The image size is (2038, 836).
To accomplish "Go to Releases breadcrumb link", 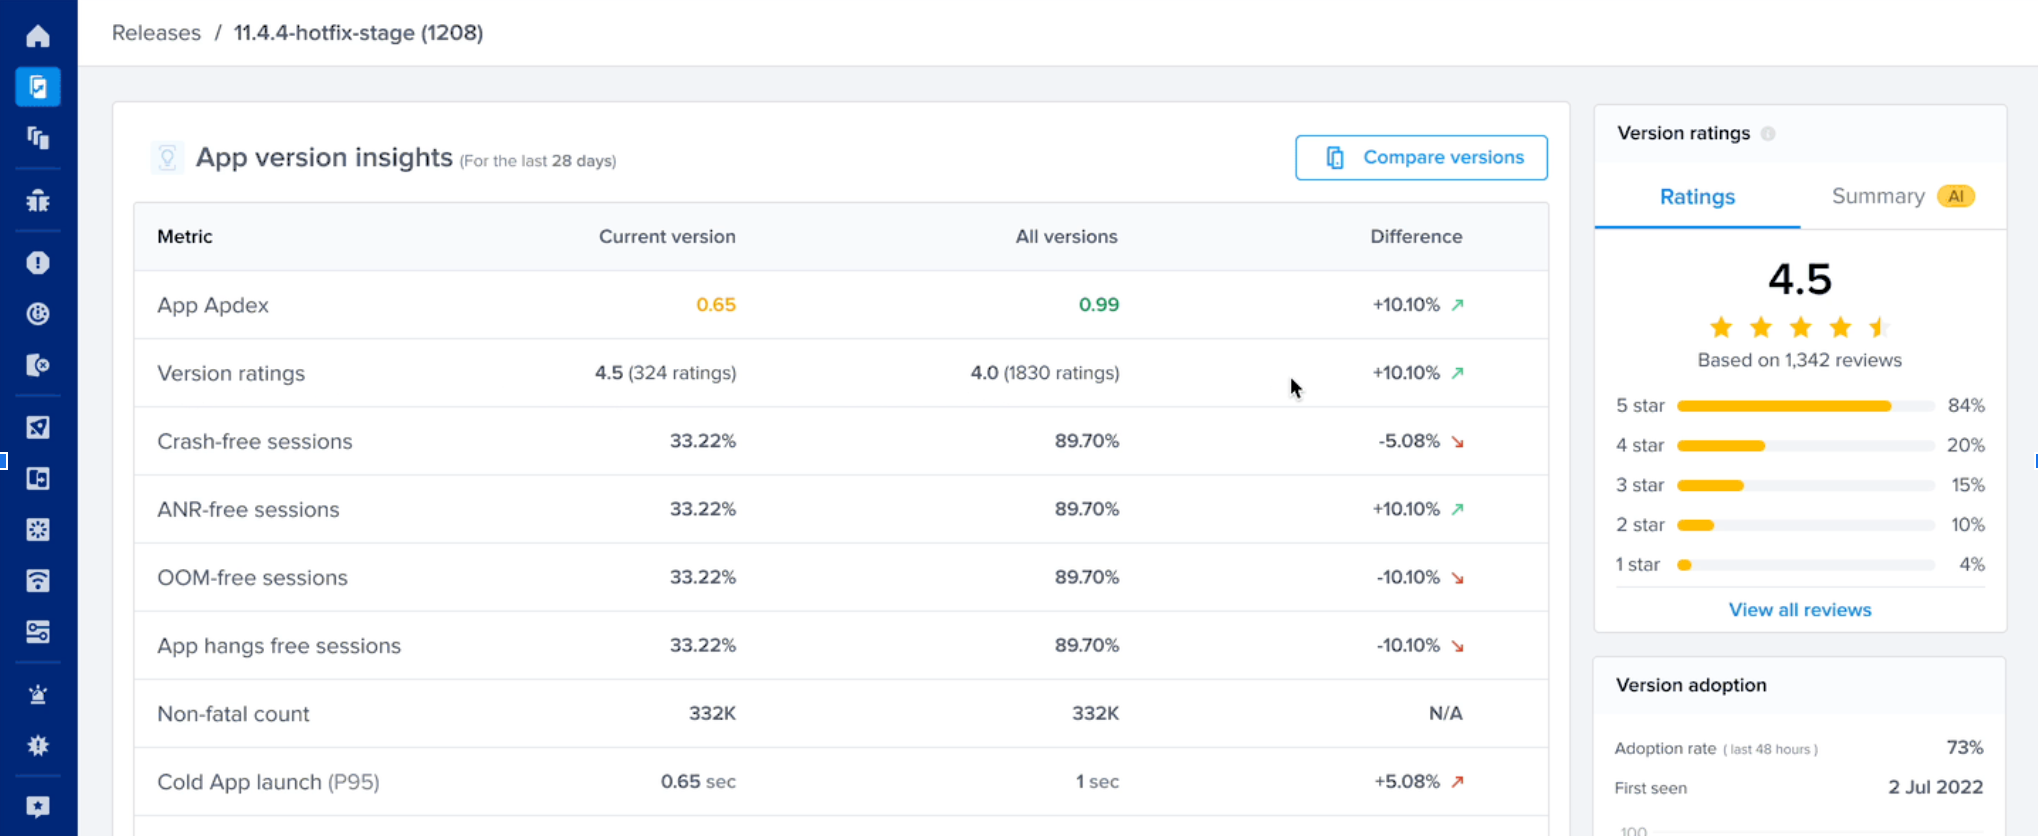I will point(156,33).
